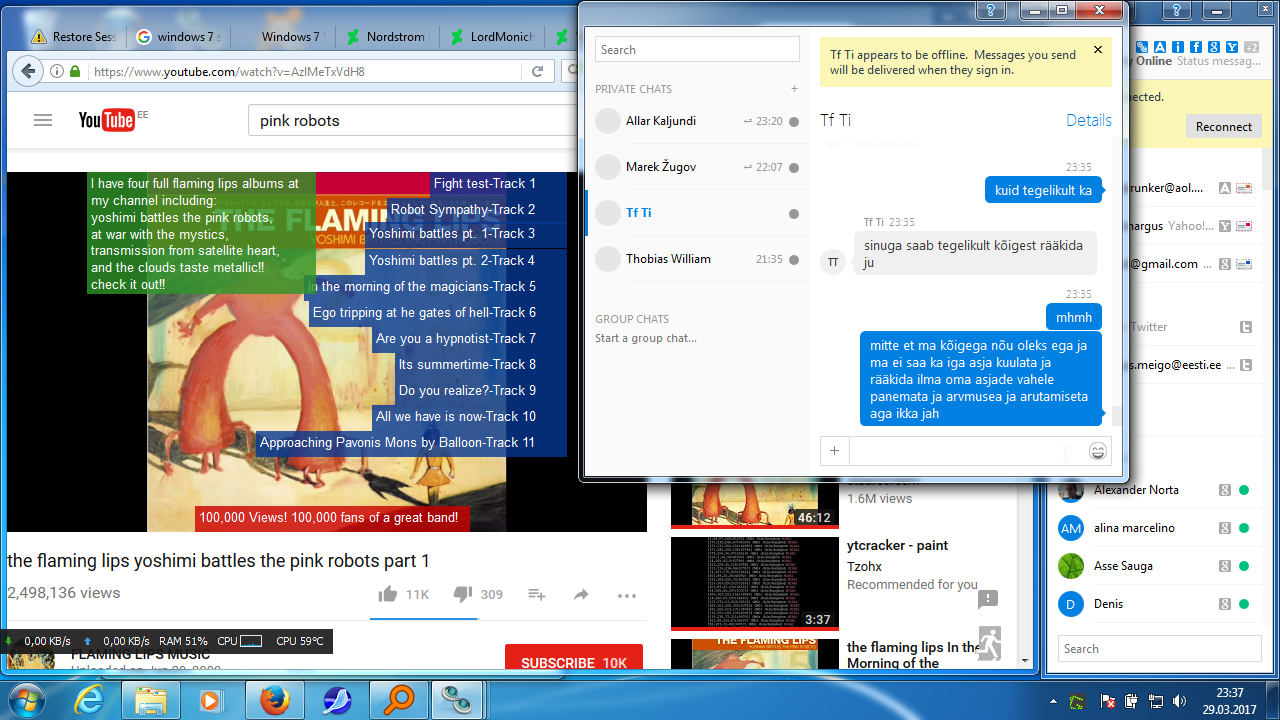This screenshot has height=720, width=1280.
Task: Launch Firefox from the taskbar
Action: (273, 700)
